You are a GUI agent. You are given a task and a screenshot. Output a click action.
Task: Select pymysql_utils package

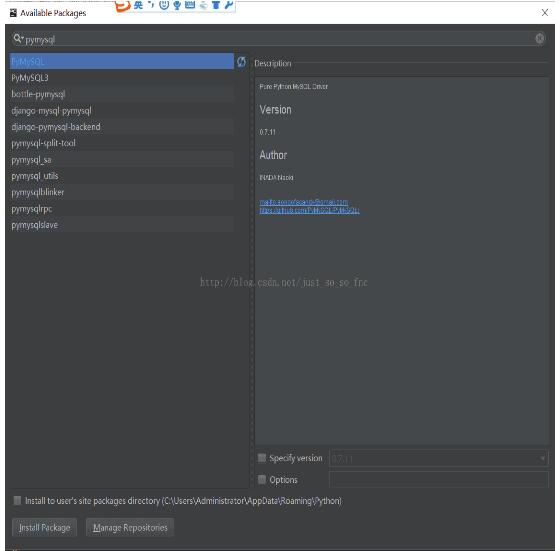click(122, 176)
